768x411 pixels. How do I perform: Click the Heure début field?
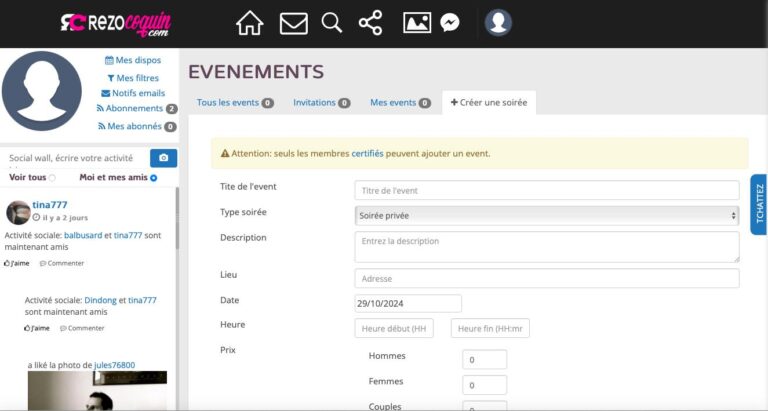394,328
